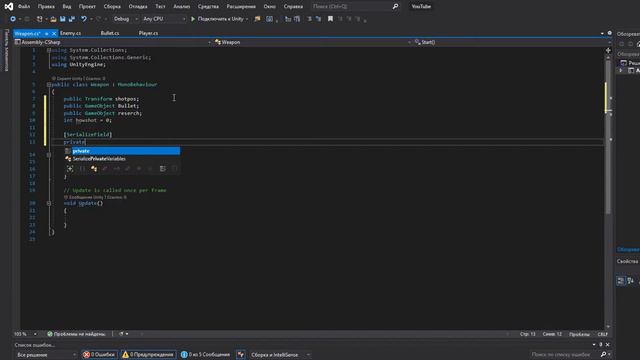Click the pin icon on error list panel
This screenshot has height=360, width=640.
[x=601, y=345]
